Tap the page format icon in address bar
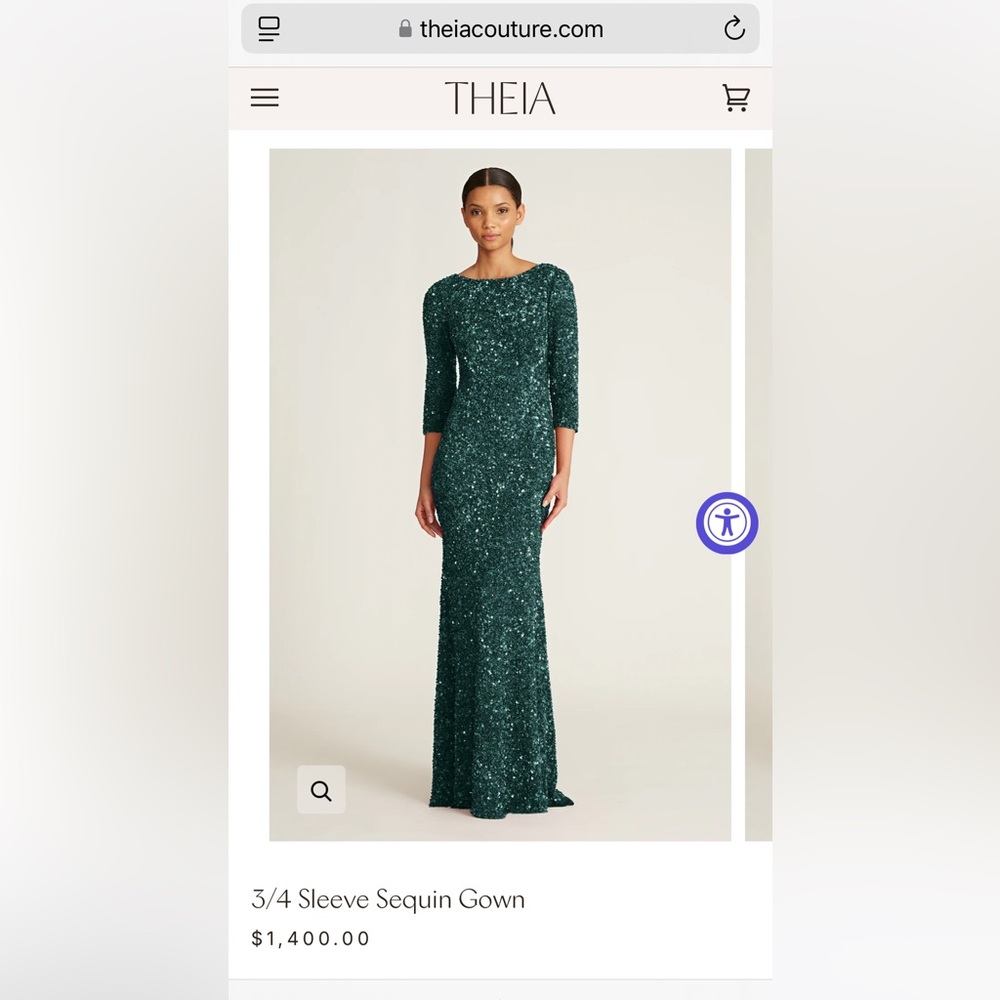Viewport: 1000px width, 1000px height. [269, 29]
